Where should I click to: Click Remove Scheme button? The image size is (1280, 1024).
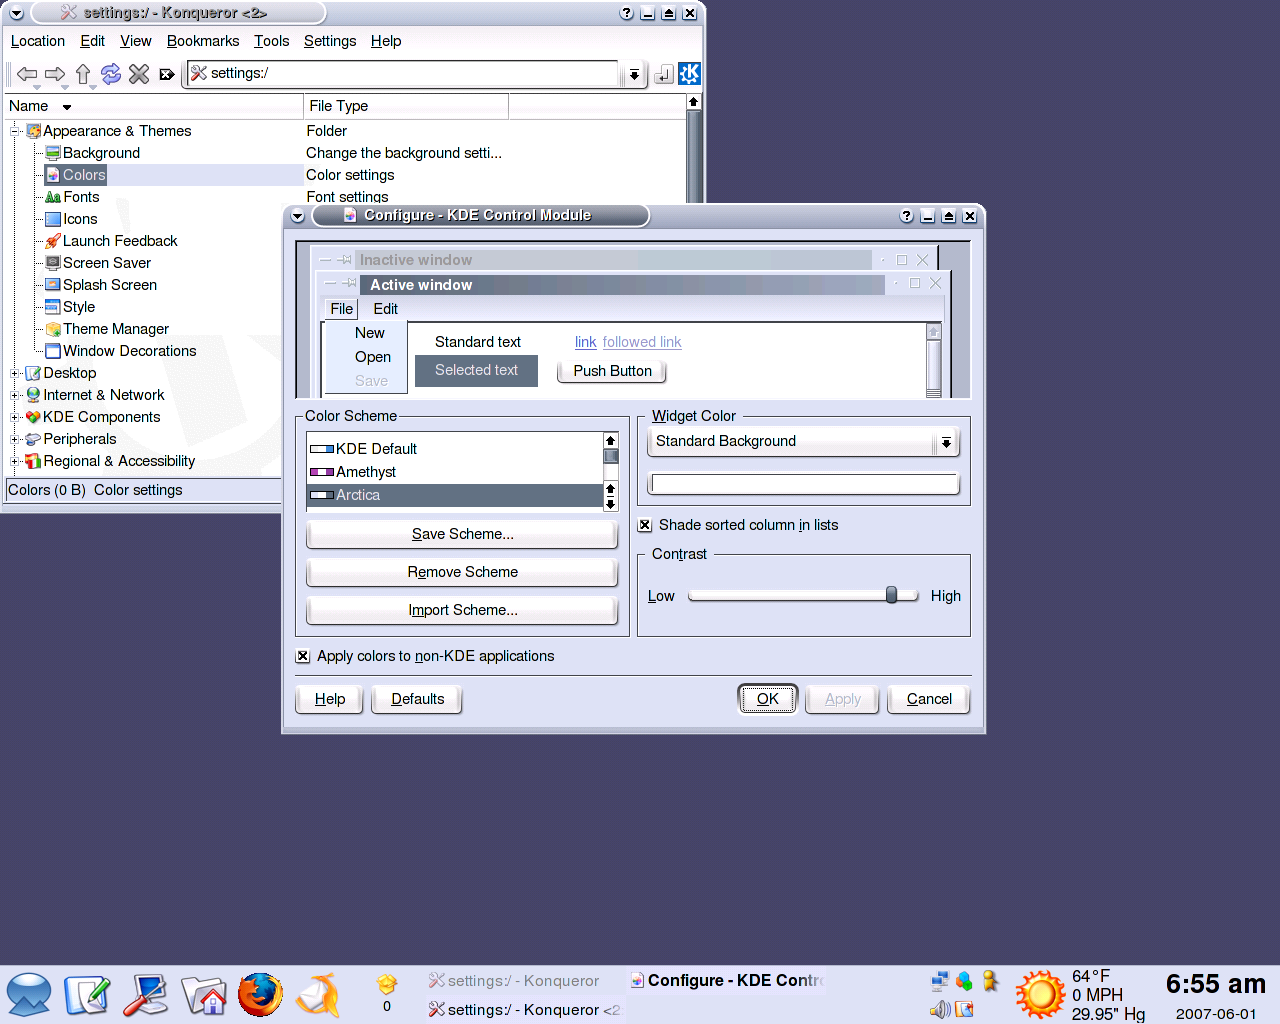point(462,572)
